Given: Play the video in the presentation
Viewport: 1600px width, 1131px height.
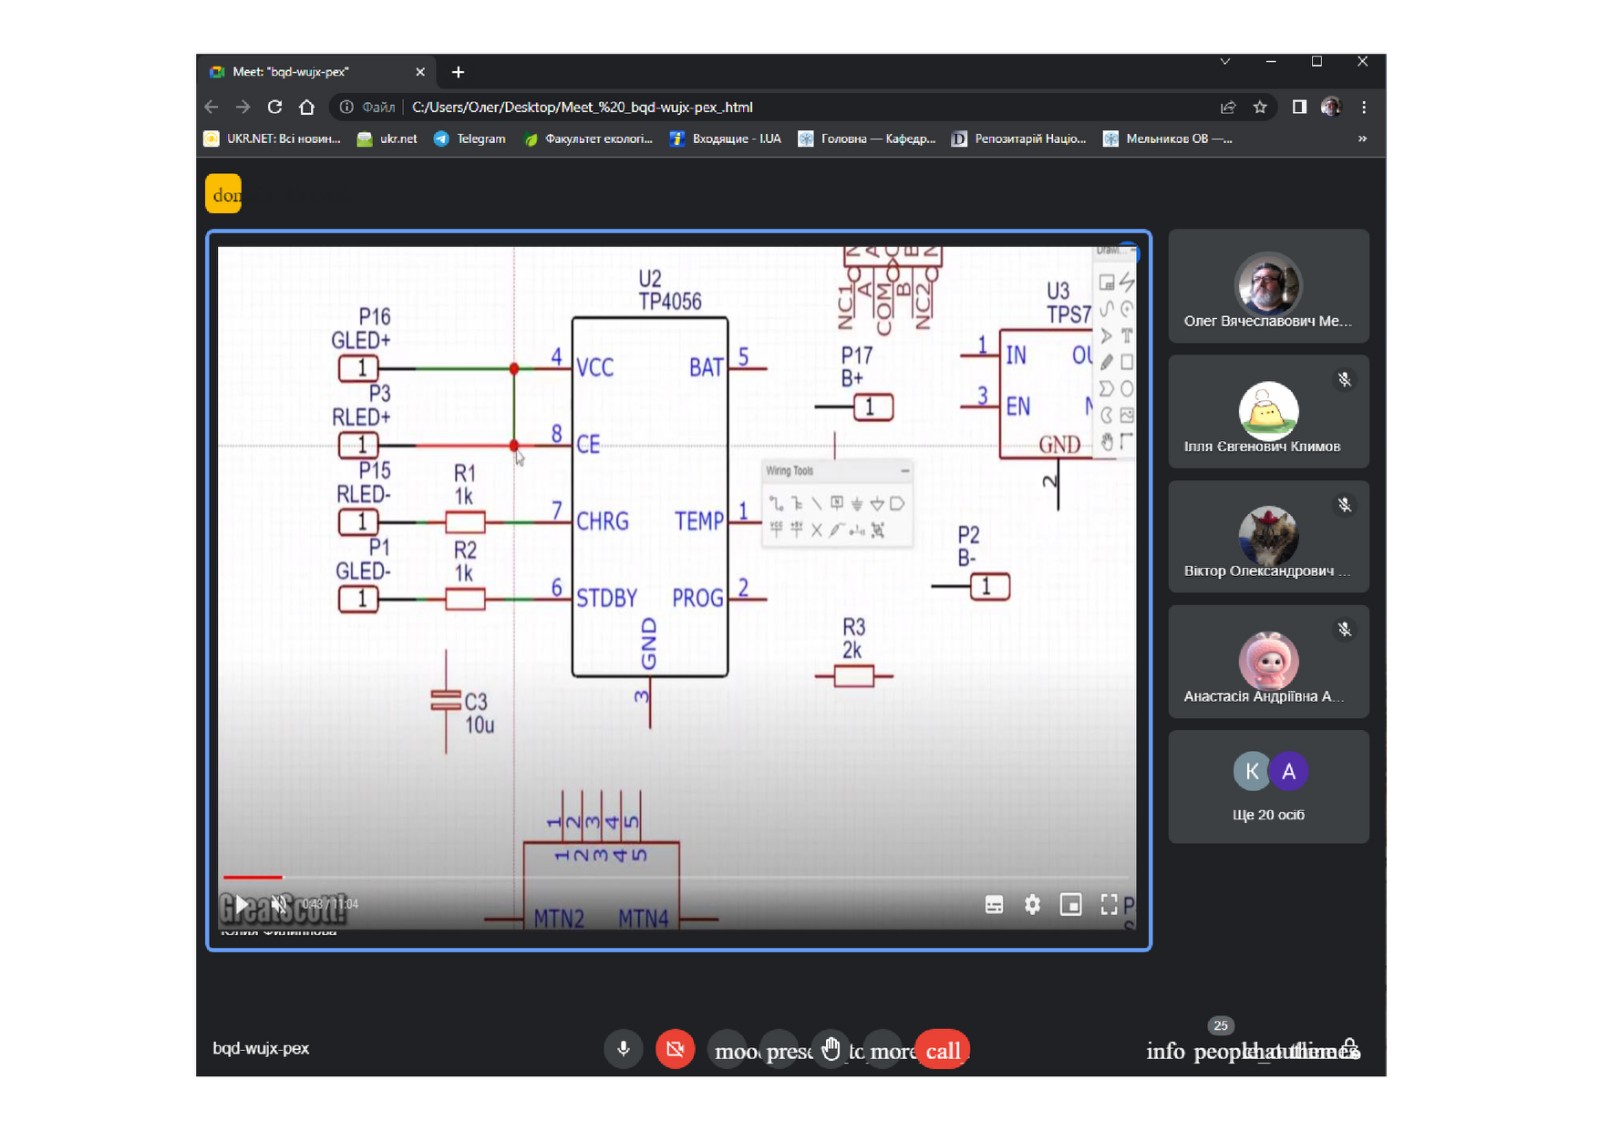Looking at the screenshot, I should tap(241, 904).
